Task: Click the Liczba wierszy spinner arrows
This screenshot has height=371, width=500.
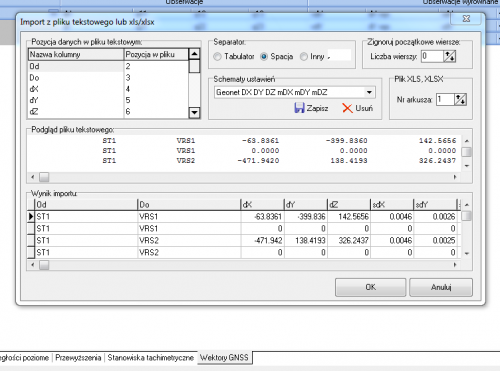Action: (x=449, y=56)
